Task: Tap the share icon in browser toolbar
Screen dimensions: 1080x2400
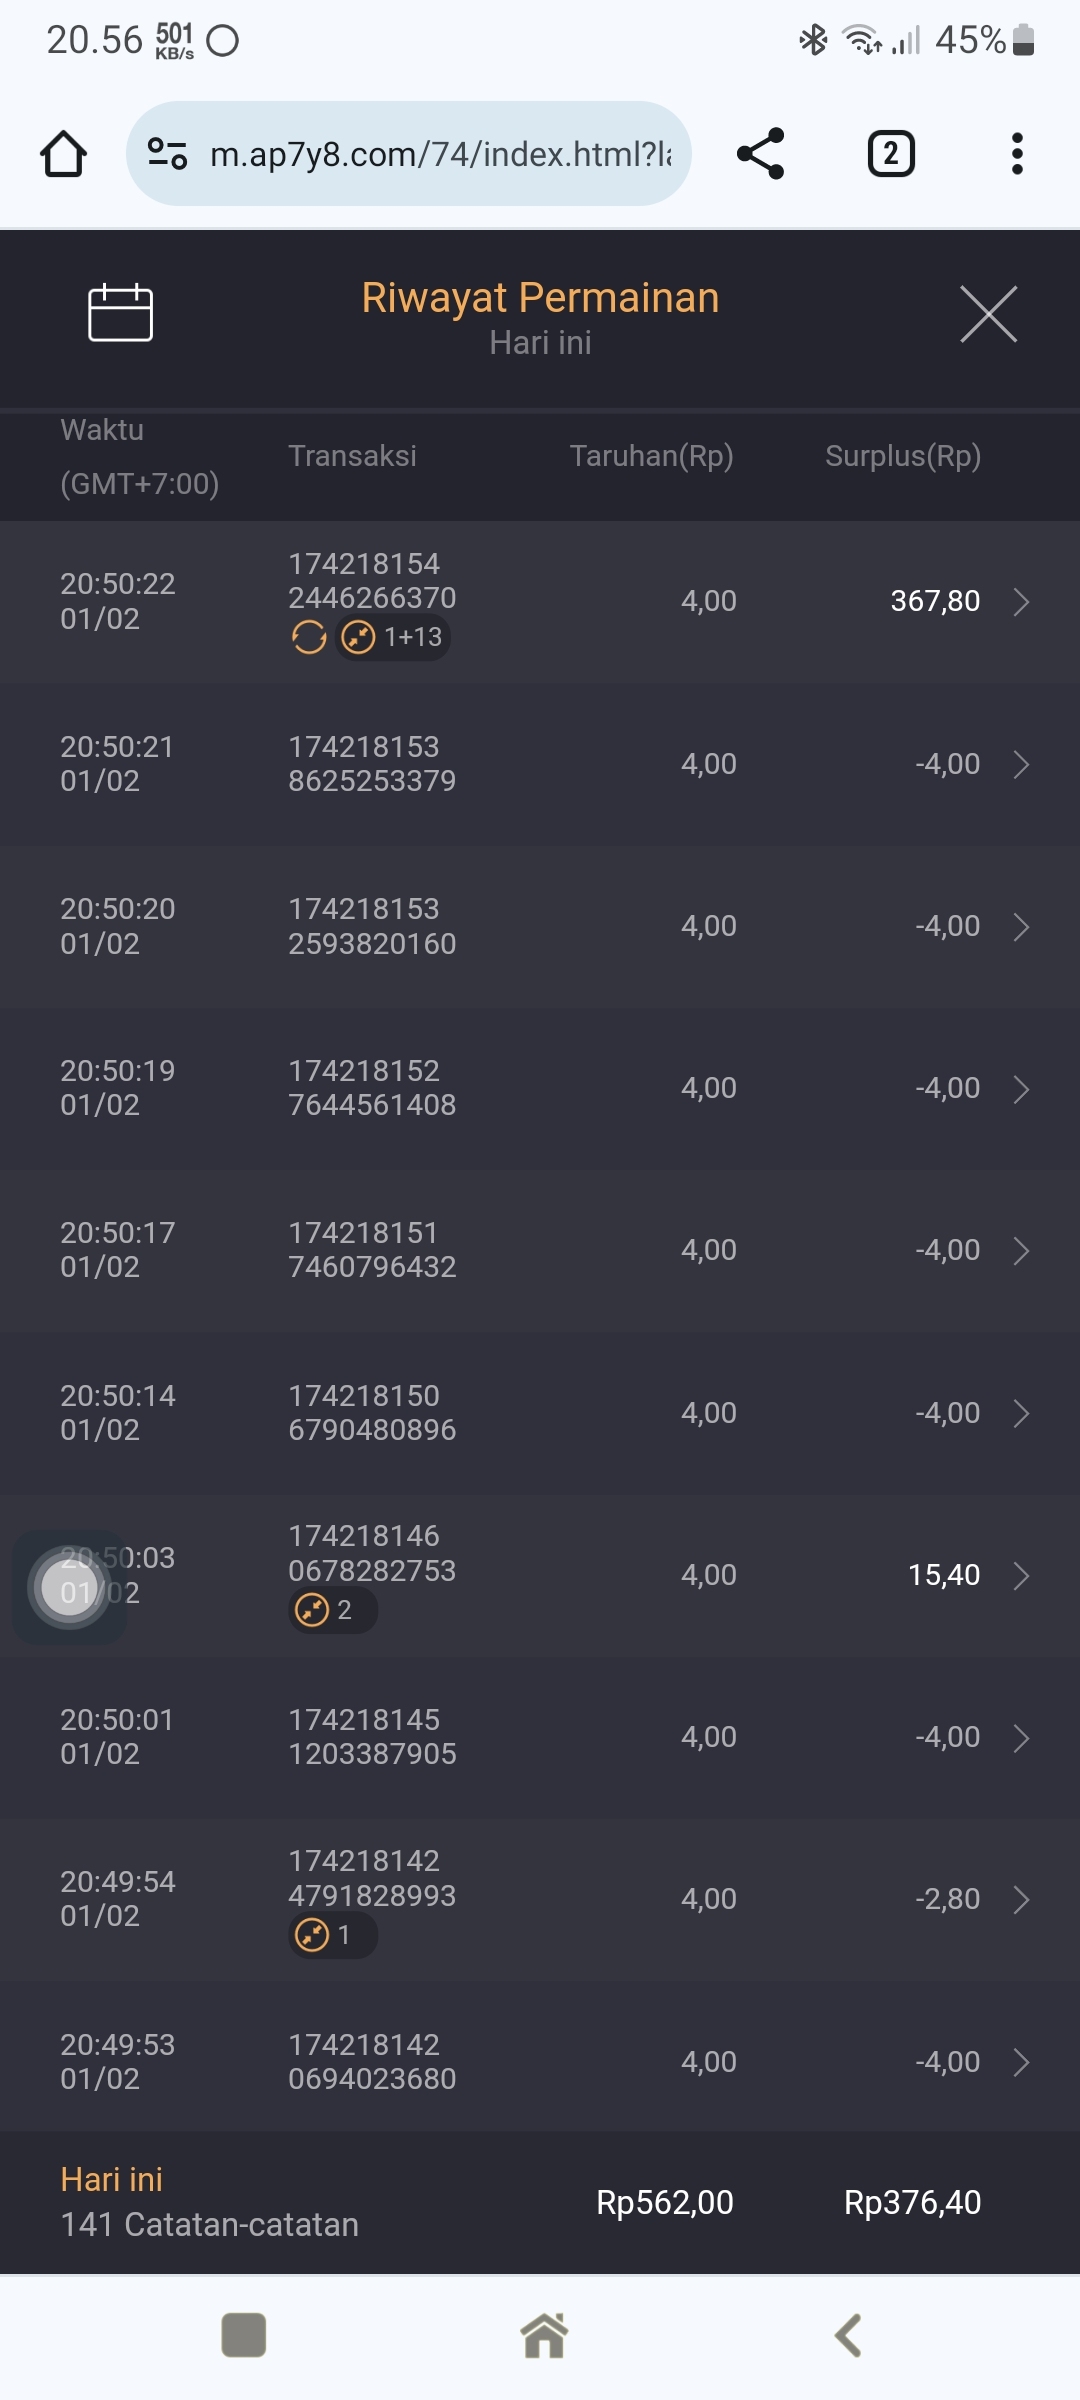Action: click(760, 154)
